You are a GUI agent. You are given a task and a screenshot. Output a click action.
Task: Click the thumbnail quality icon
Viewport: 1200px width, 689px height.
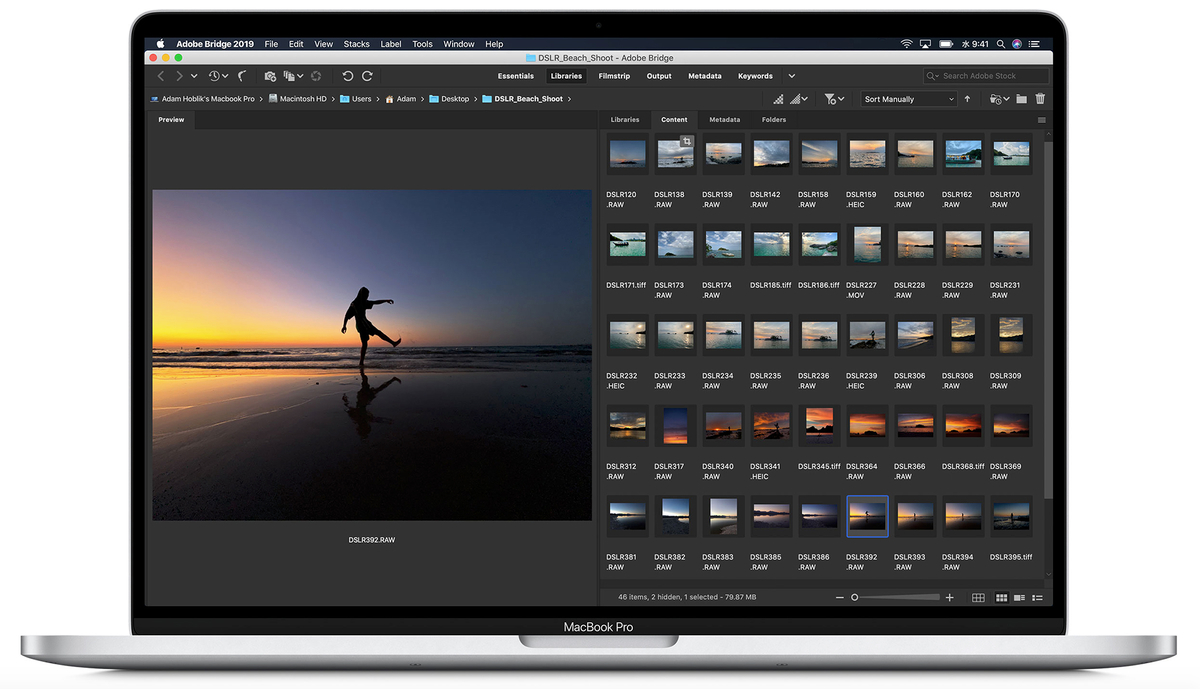pos(778,99)
